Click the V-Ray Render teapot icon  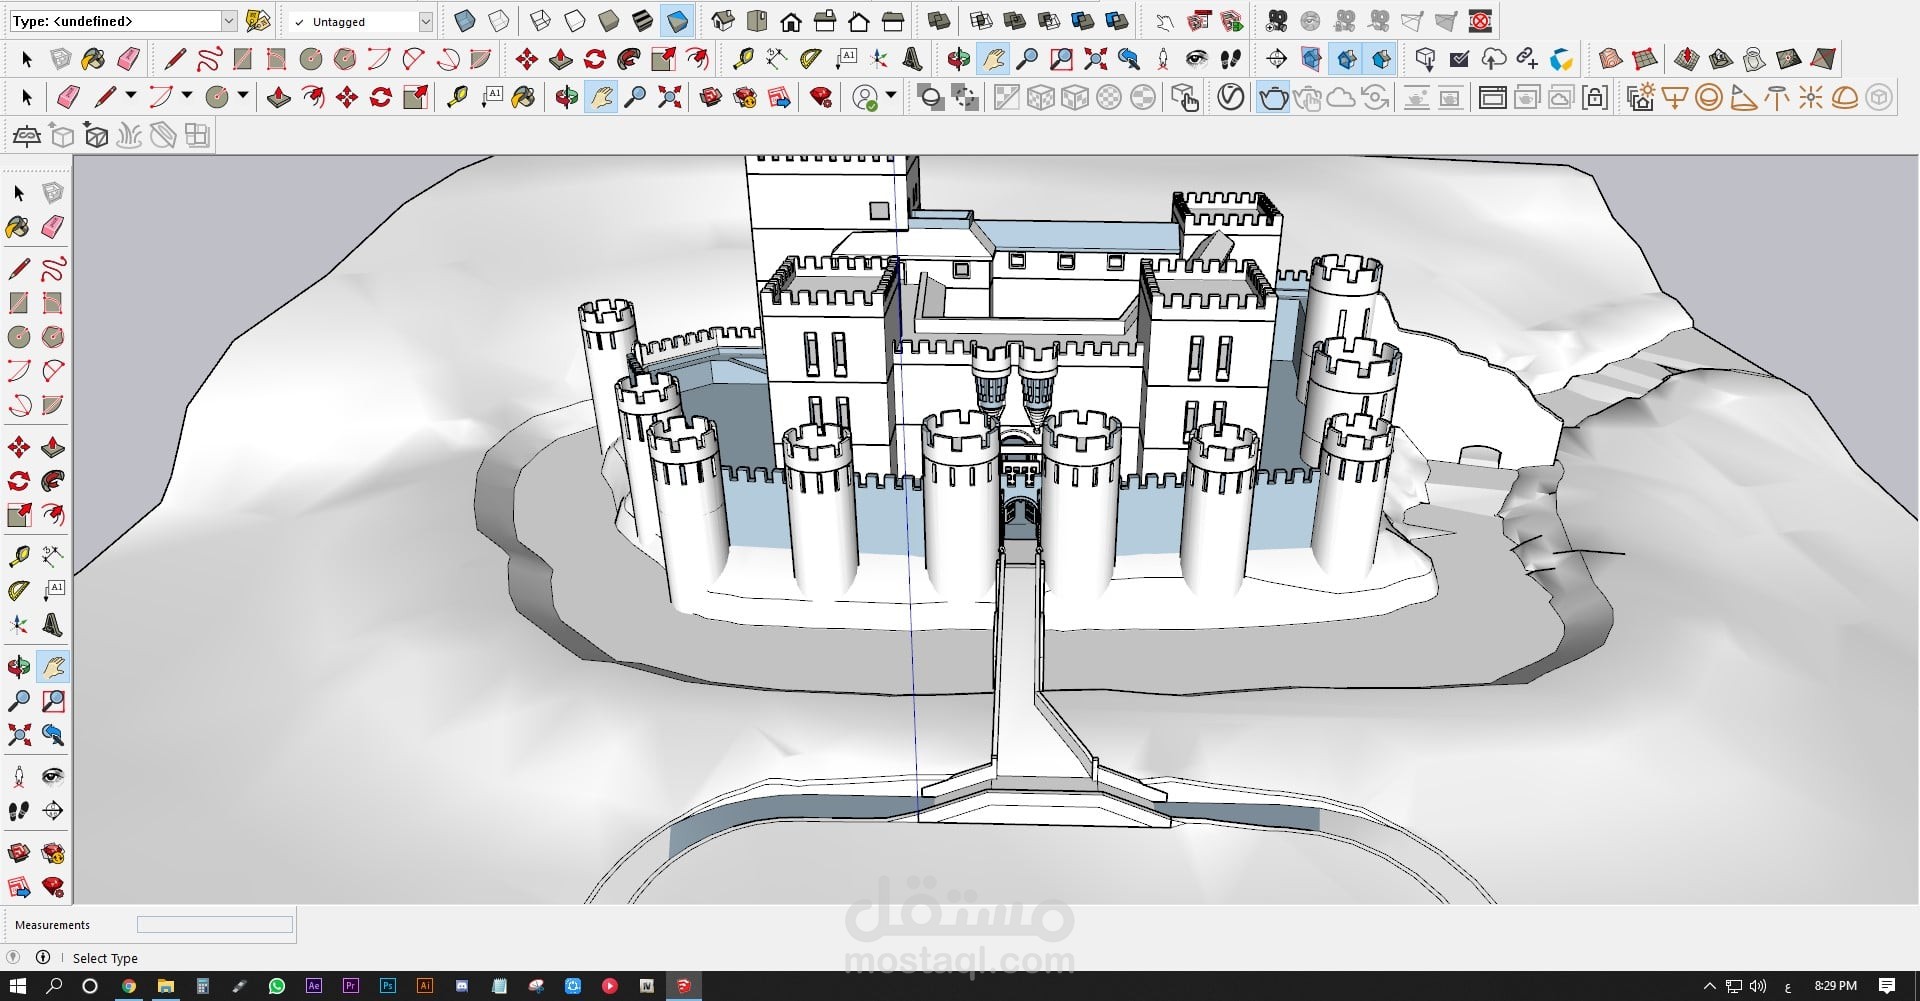(1273, 97)
